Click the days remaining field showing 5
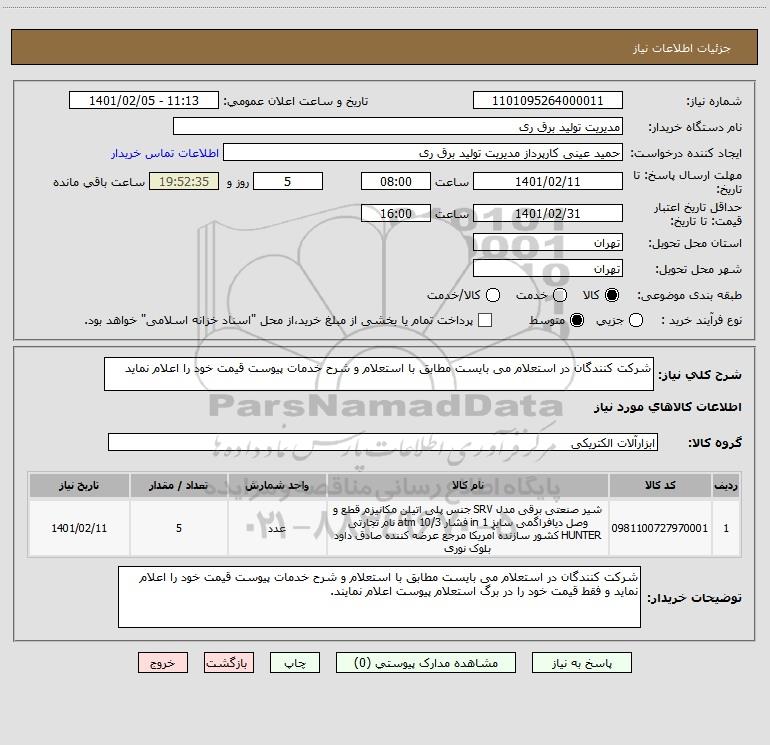770x745 pixels. pos(288,181)
